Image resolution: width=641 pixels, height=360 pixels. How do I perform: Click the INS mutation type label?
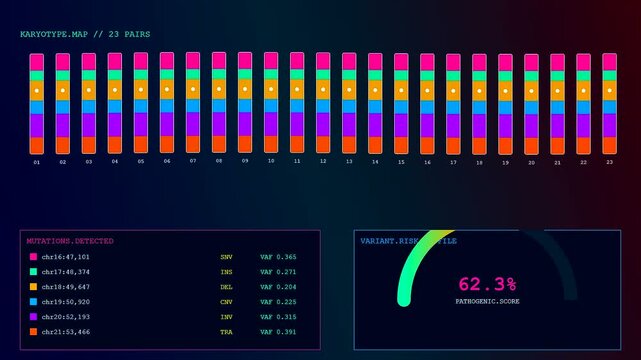(x=226, y=272)
